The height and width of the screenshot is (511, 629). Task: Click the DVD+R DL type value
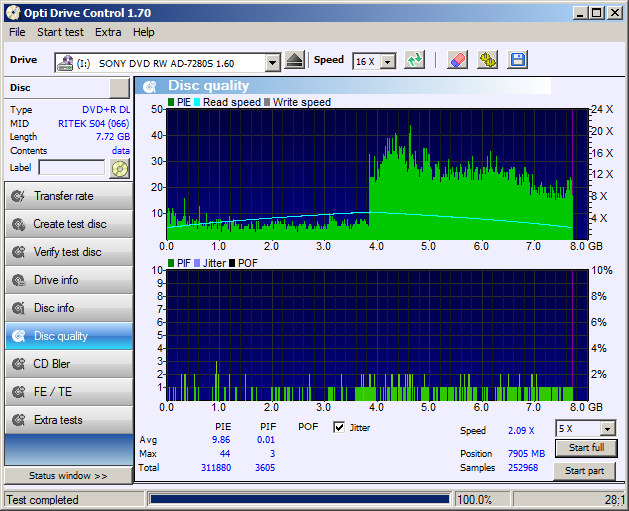click(x=106, y=110)
